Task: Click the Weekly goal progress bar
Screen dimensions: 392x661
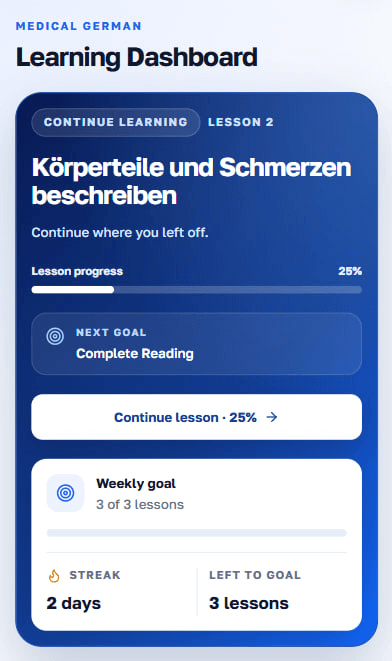Action: [196, 533]
